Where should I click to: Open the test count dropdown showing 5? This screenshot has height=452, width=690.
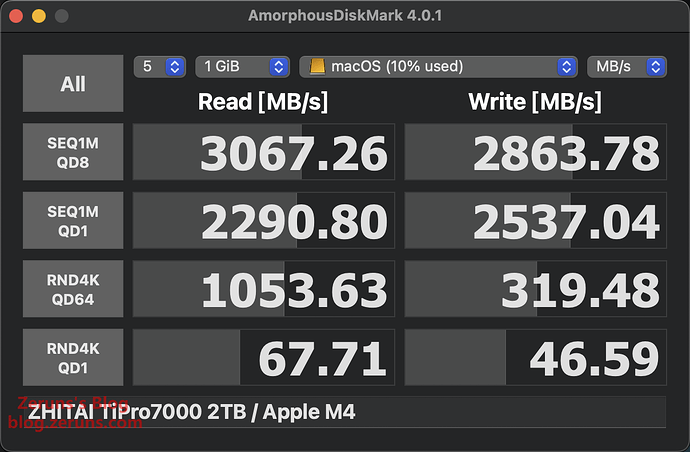[x=160, y=67]
